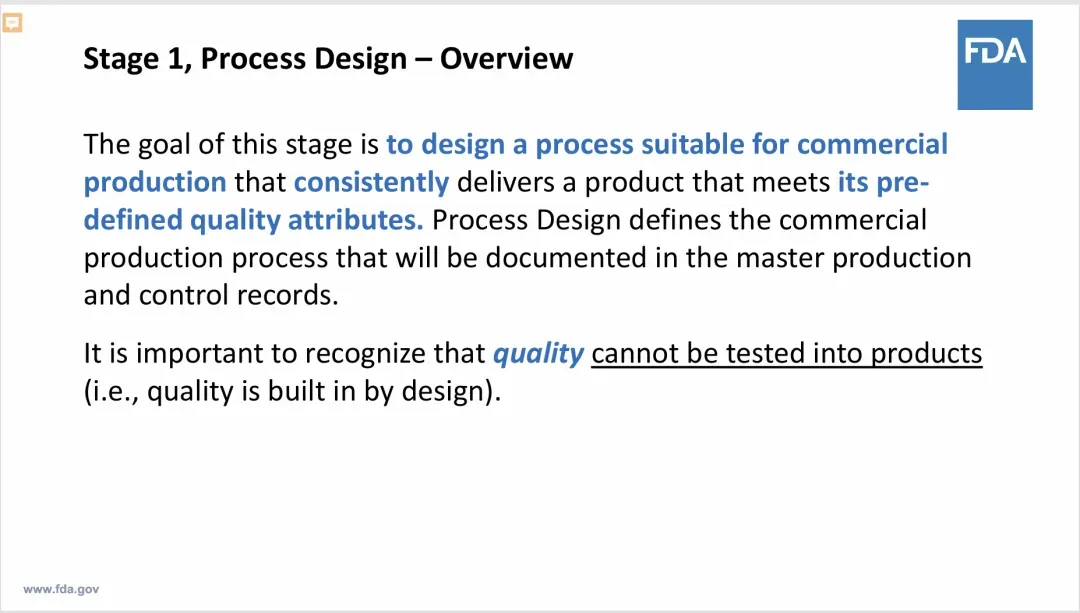Click the phrase 'It is important to recognize that'
This screenshot has width=1080, height=613.
click(284, 353)
